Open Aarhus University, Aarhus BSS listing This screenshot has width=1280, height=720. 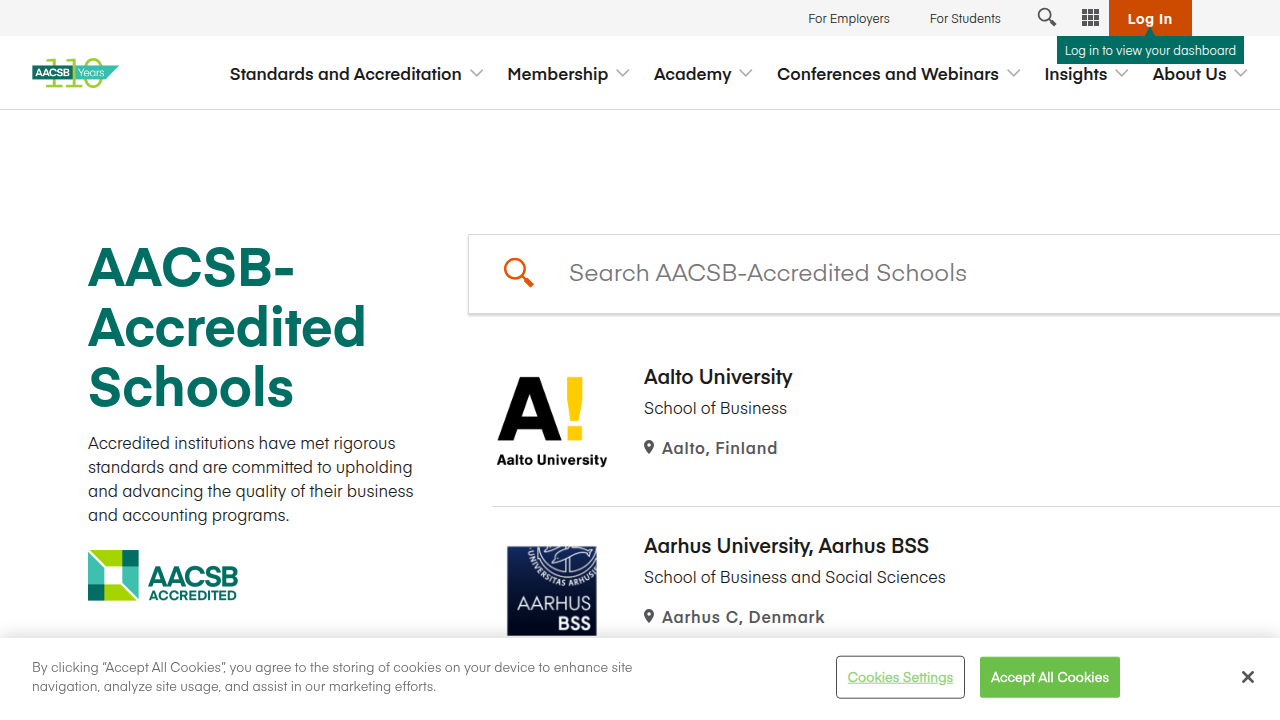click(786, 546)
